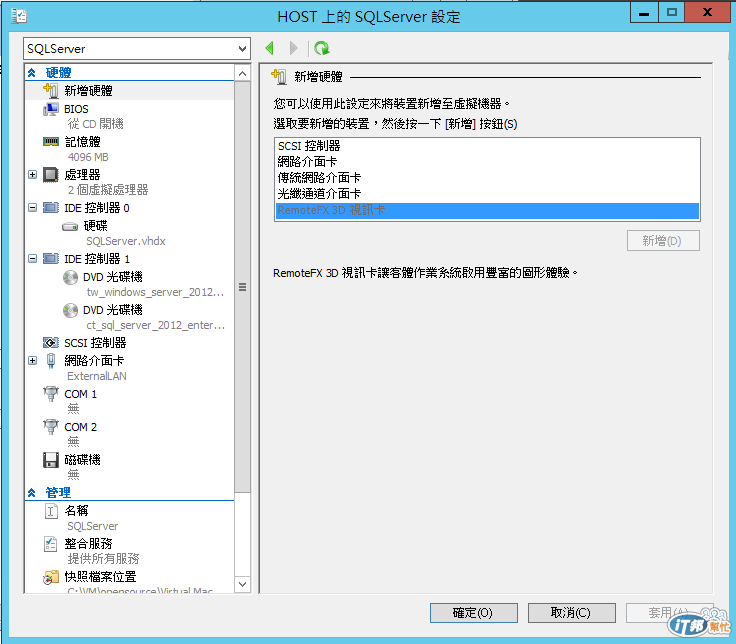Select the 處理器 processor icon
Image resolution: width=736 pixels, height=644 pixels.
[x=51, y=175]
